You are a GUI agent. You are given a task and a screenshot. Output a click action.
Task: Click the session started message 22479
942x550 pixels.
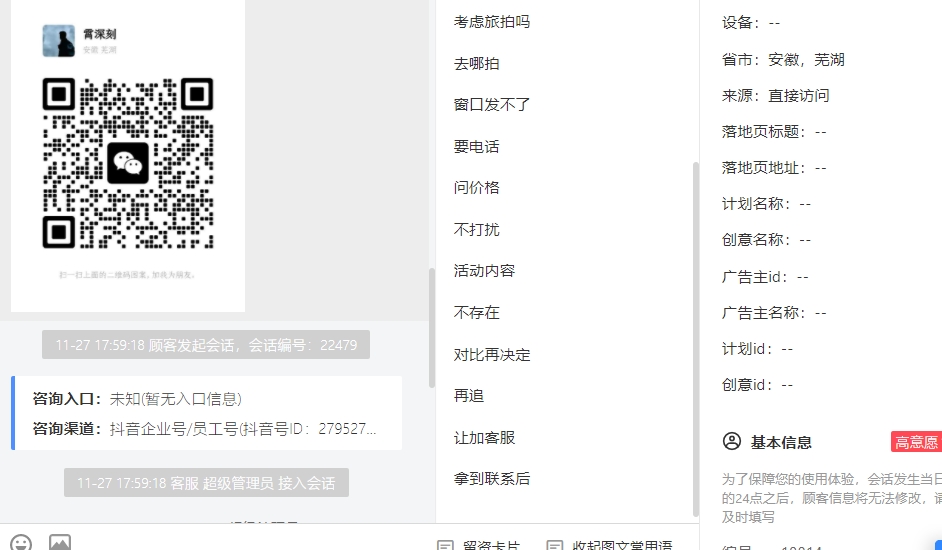pyautogui.click(x=206, y=345)
